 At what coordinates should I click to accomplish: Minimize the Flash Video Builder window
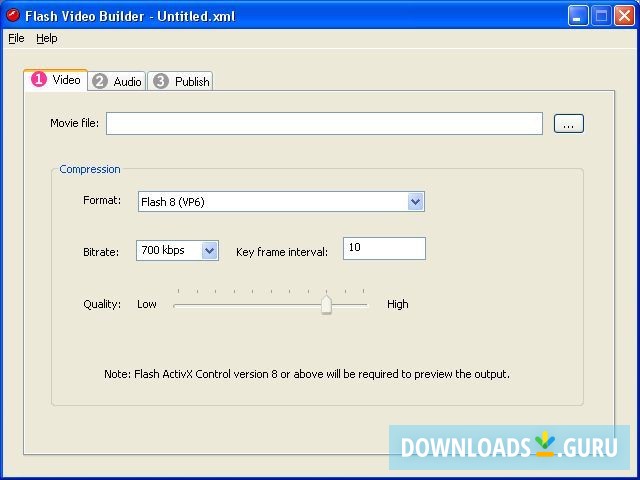(x=578, y=16)
